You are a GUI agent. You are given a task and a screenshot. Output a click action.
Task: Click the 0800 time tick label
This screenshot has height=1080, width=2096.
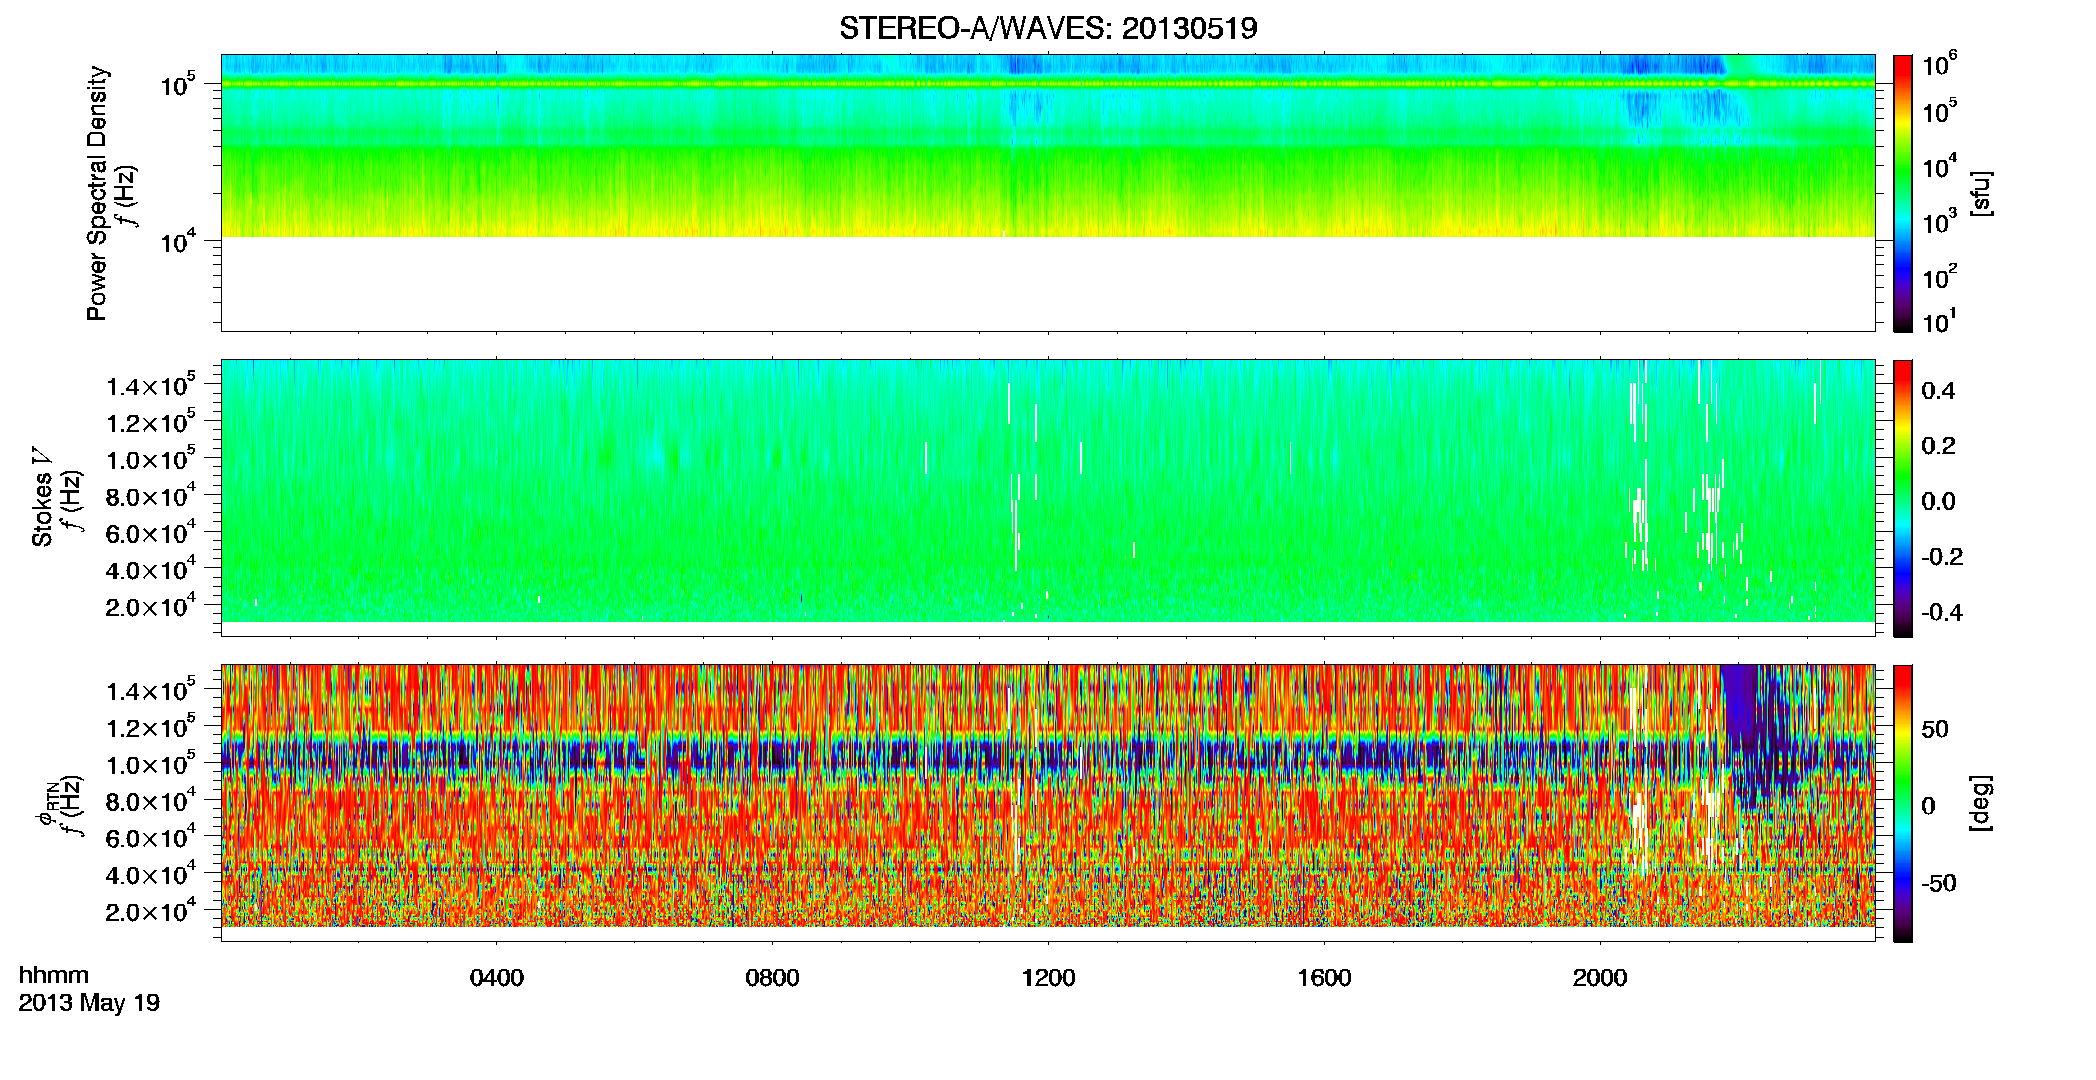[772, 978]
